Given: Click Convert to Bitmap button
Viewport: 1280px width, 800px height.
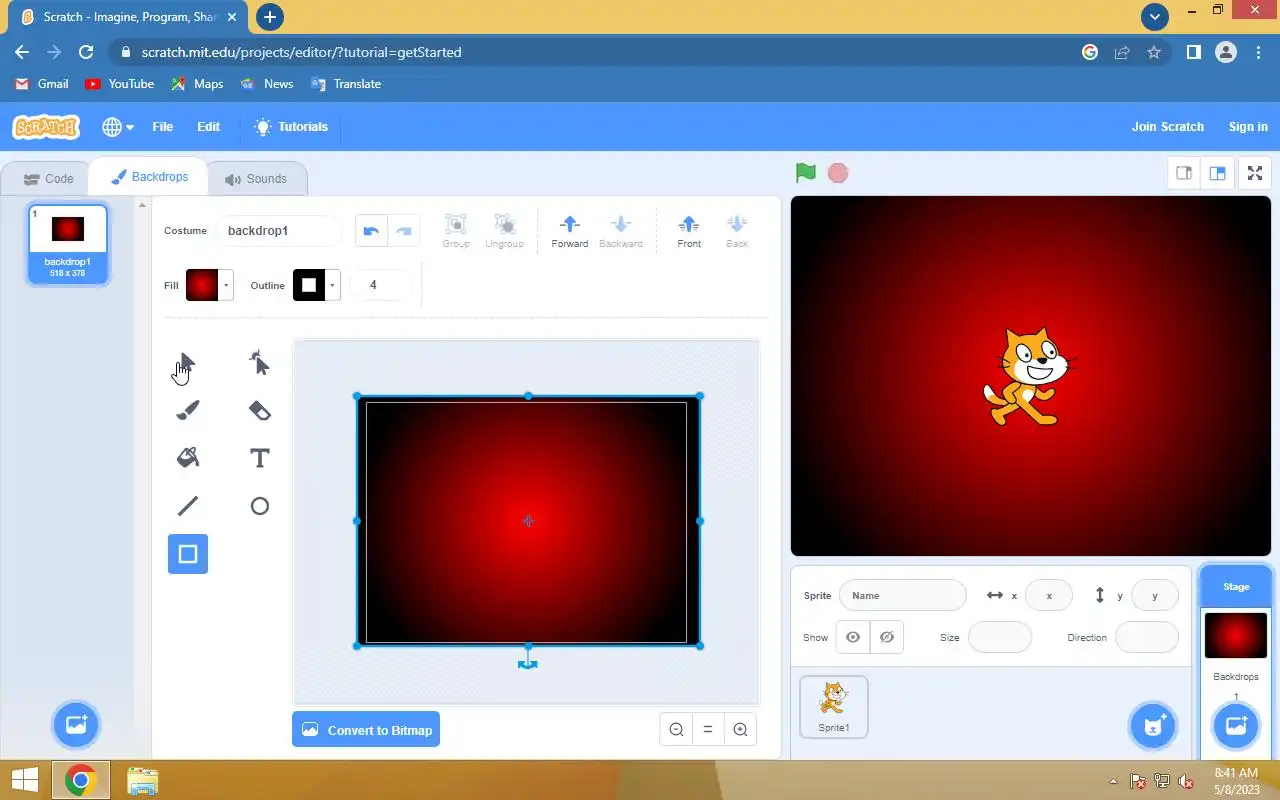Looking at the screenshot, I should click(x=366, y=730).
